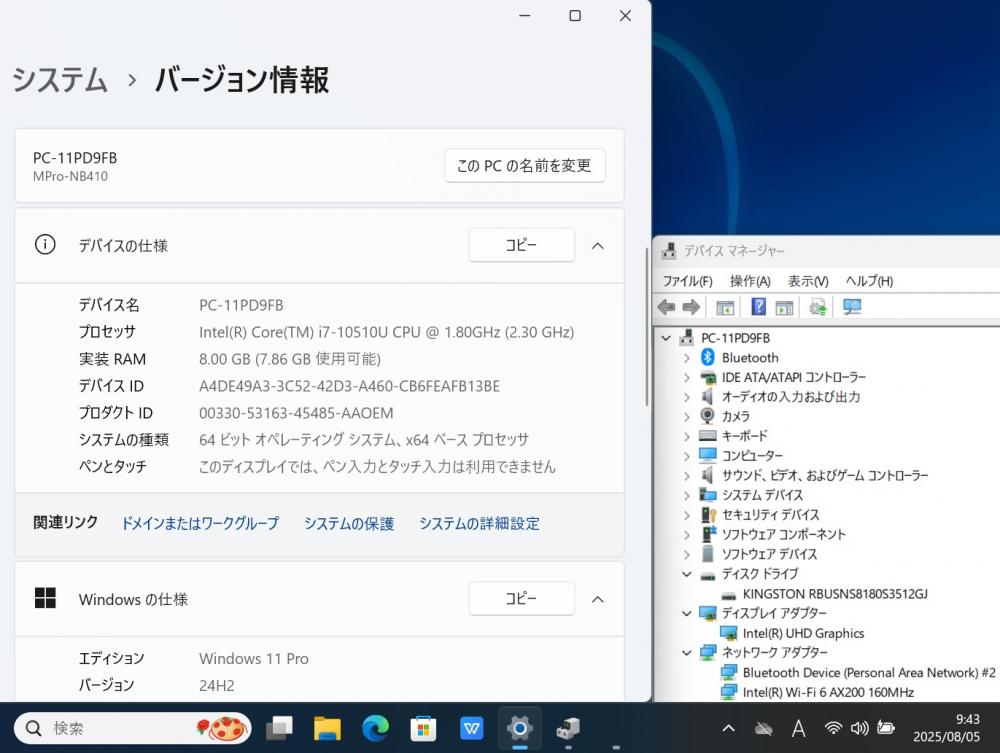
Task: Open the システムの詳細設定 link
Action: pyautogui.click(x=480, y=523)
